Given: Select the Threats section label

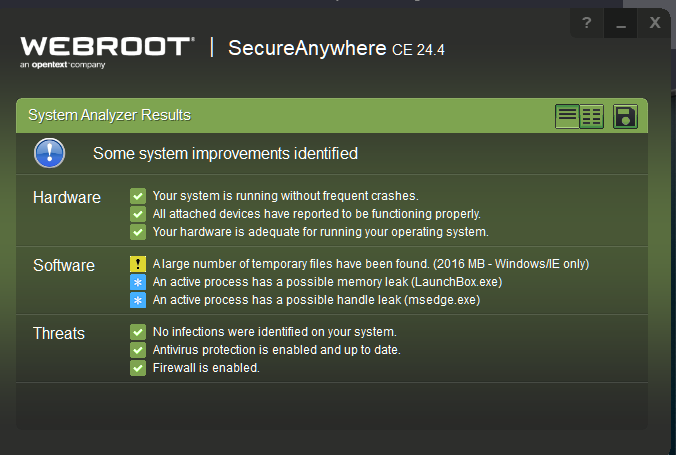Looking at the screenshot, I should (59, 333).
